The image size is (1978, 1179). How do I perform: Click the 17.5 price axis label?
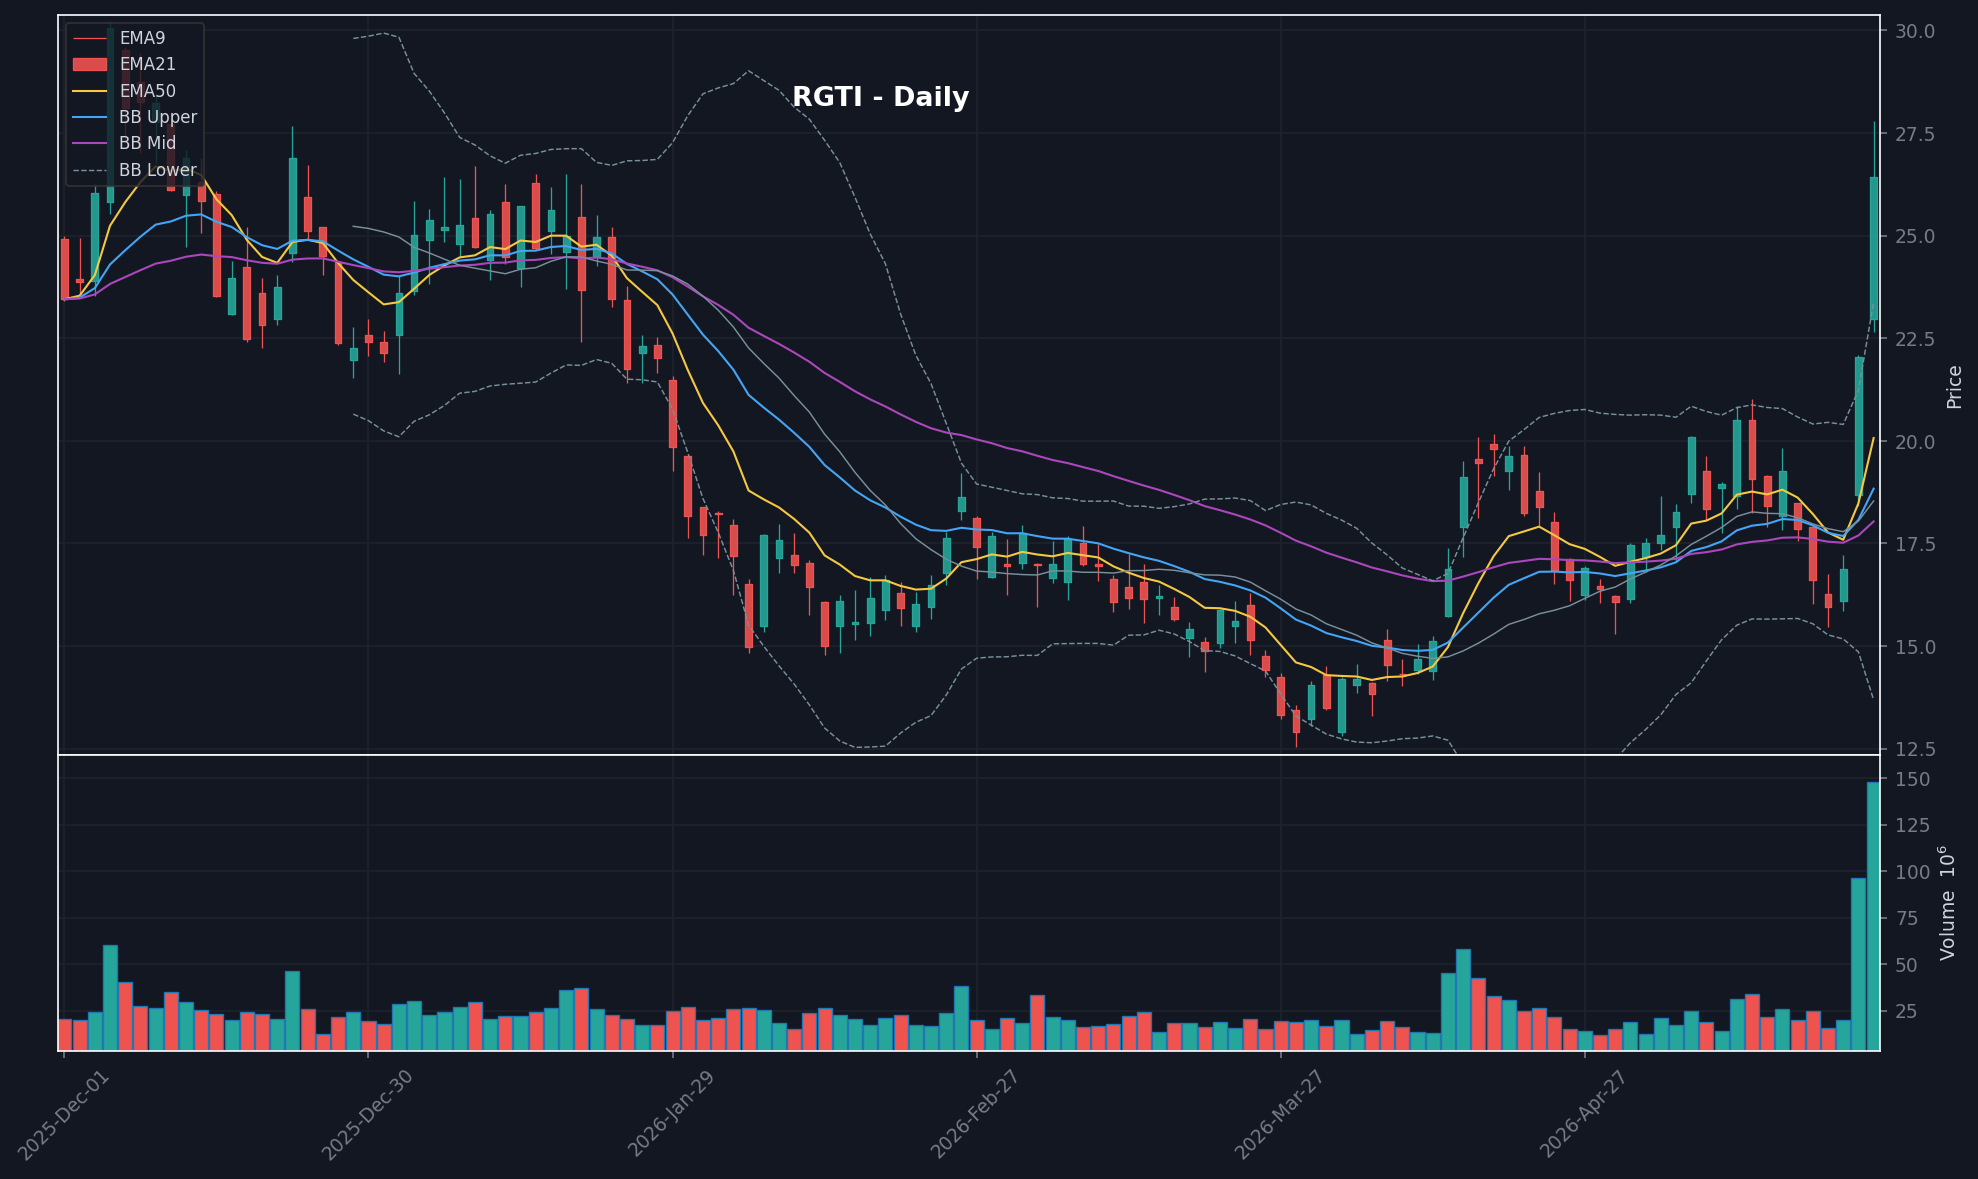coord(1914,544)
